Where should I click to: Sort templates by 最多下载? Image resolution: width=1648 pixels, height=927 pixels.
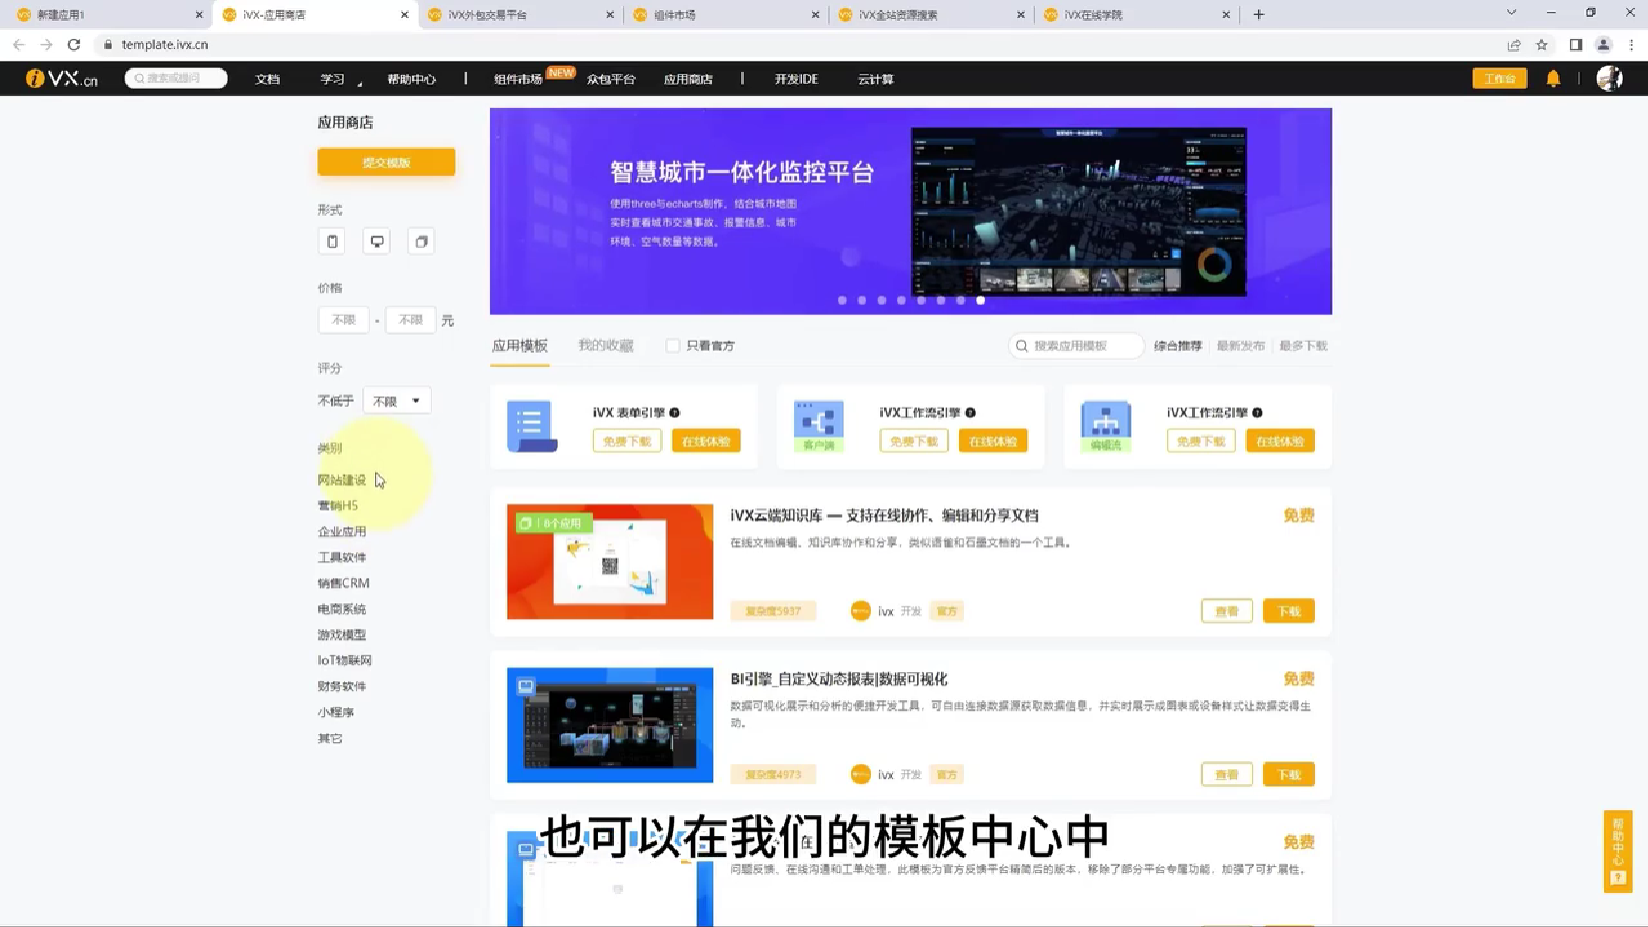pos(1303,346)
